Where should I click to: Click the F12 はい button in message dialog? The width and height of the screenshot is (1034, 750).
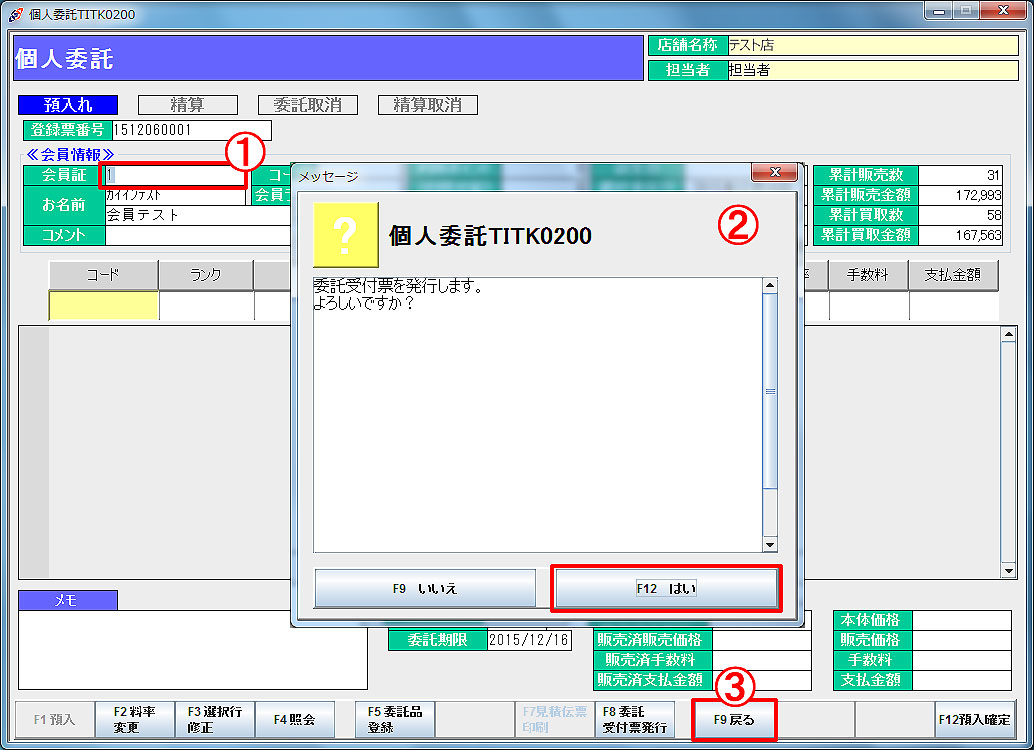[666, 588]
